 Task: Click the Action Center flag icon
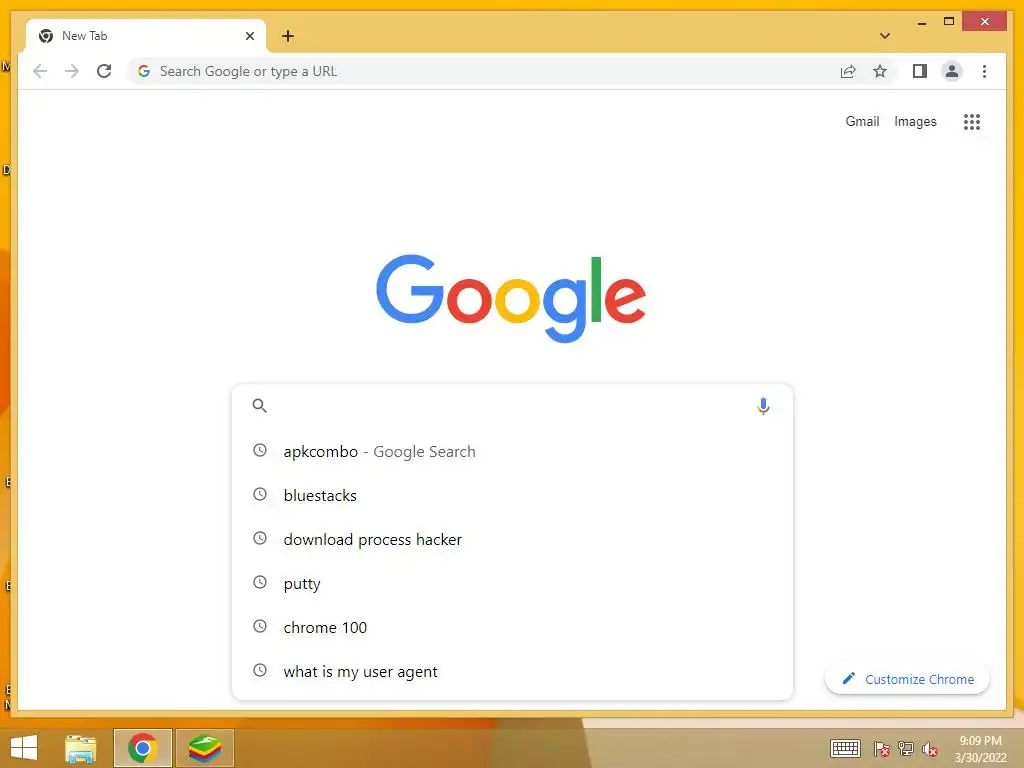tap(882, 749)
